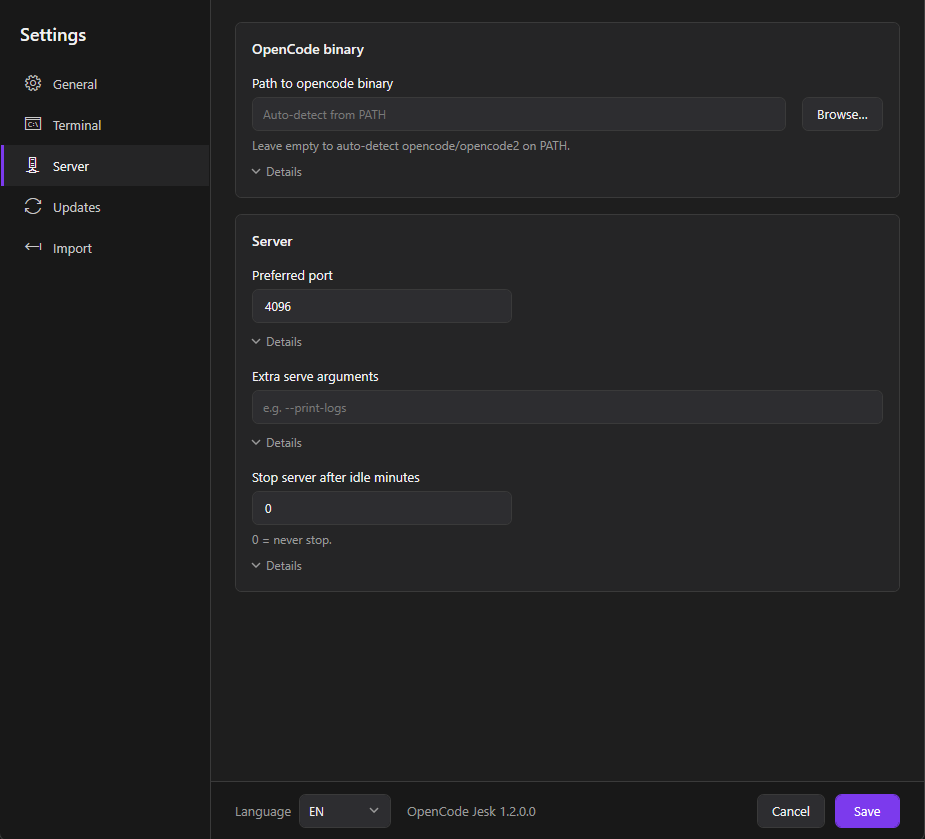Click the Updates refresh icon

[x=33, y=207]
